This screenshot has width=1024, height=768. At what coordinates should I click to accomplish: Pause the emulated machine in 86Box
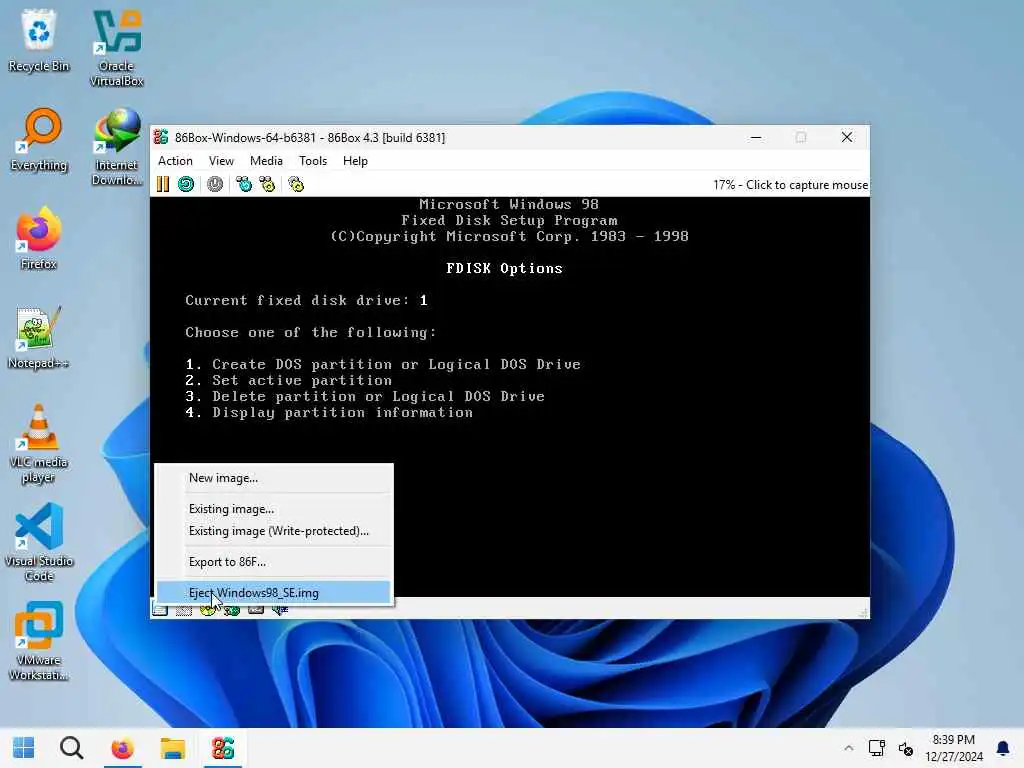pos(163,185)
